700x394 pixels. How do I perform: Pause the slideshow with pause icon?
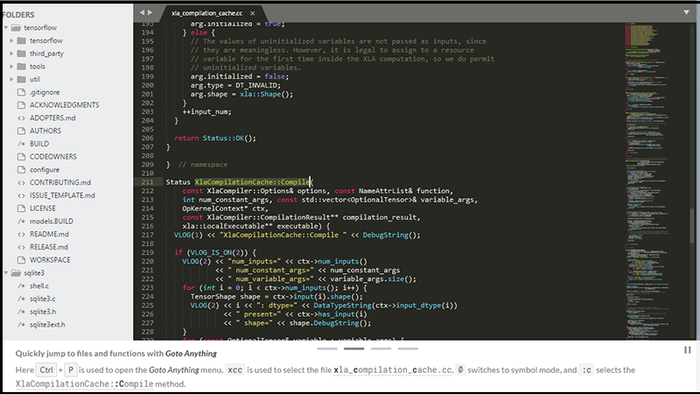click(x=688, y=350)
